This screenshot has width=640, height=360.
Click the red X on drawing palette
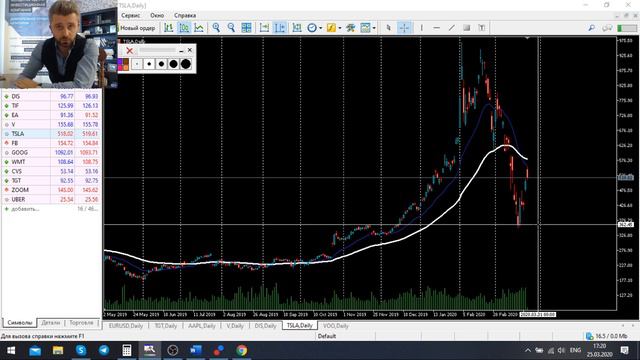click(129, 51)
